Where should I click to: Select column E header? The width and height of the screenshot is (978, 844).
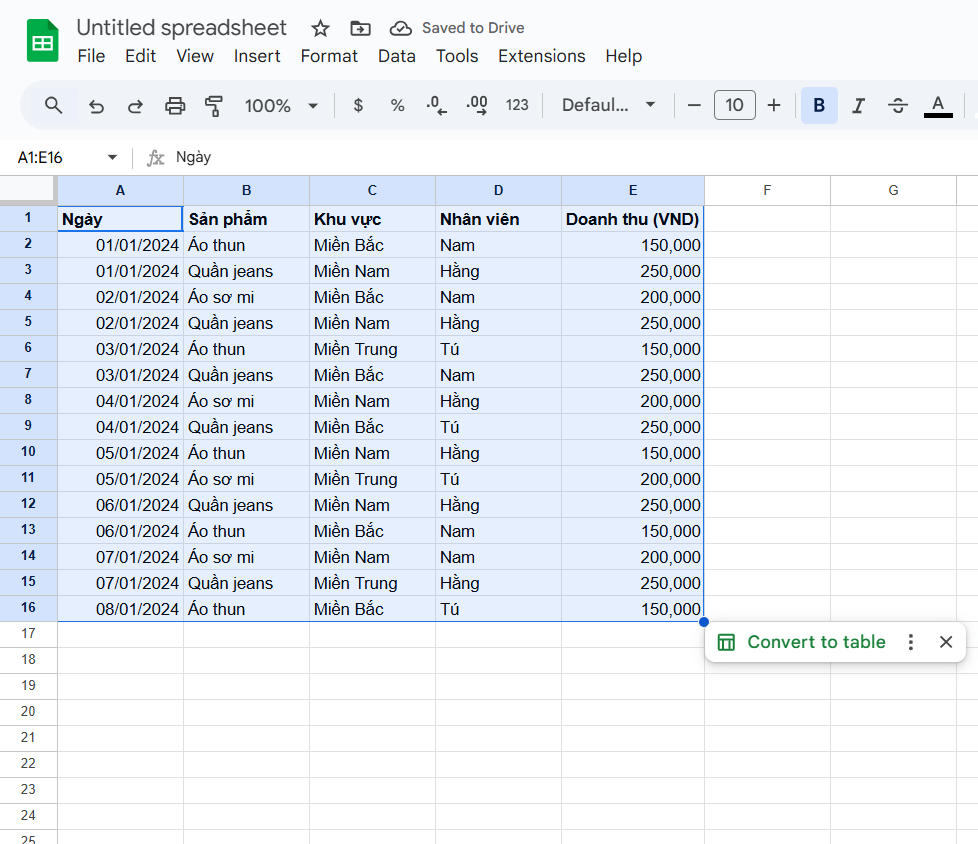tap(633, 190)
